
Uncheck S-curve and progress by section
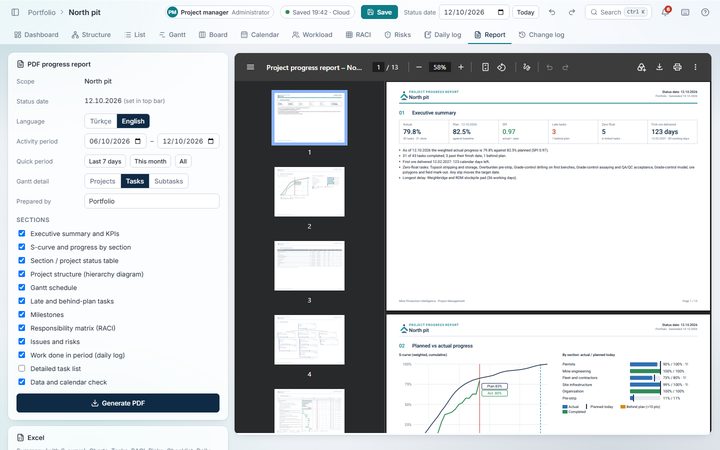(22, 247)
